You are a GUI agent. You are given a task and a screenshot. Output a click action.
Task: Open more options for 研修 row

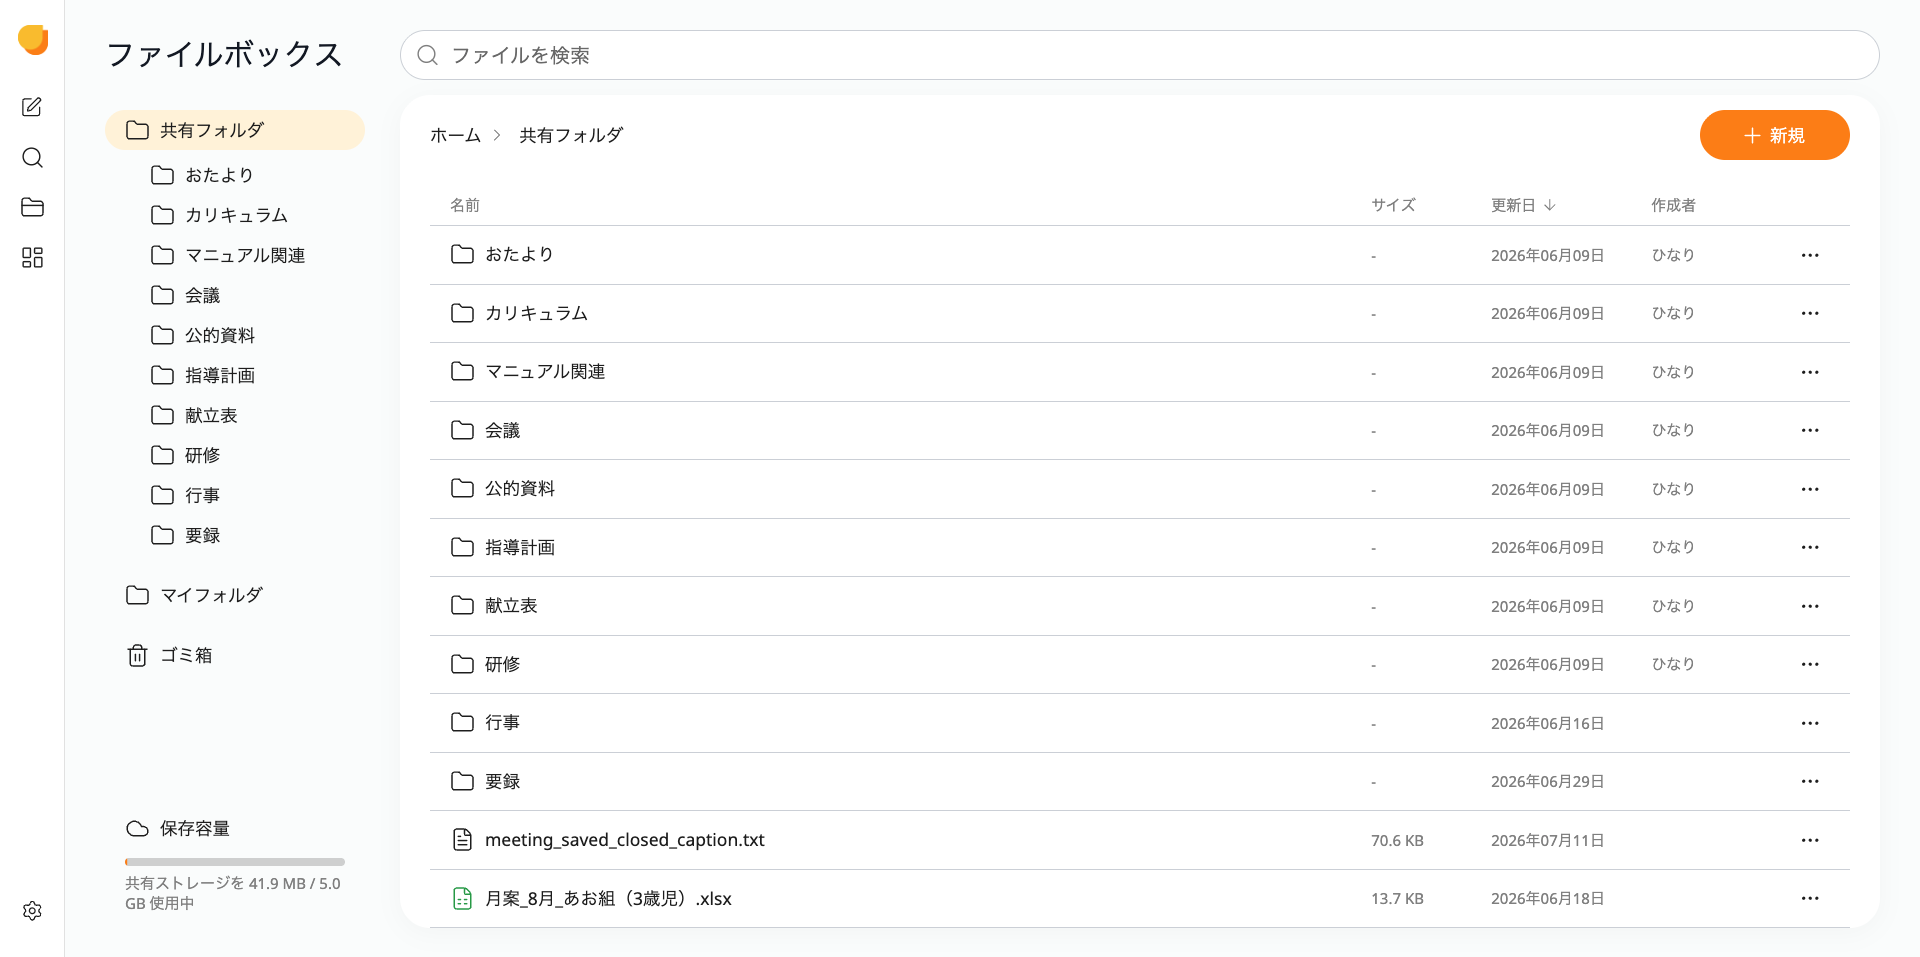pyautogui.click(x=1810, y=664)
